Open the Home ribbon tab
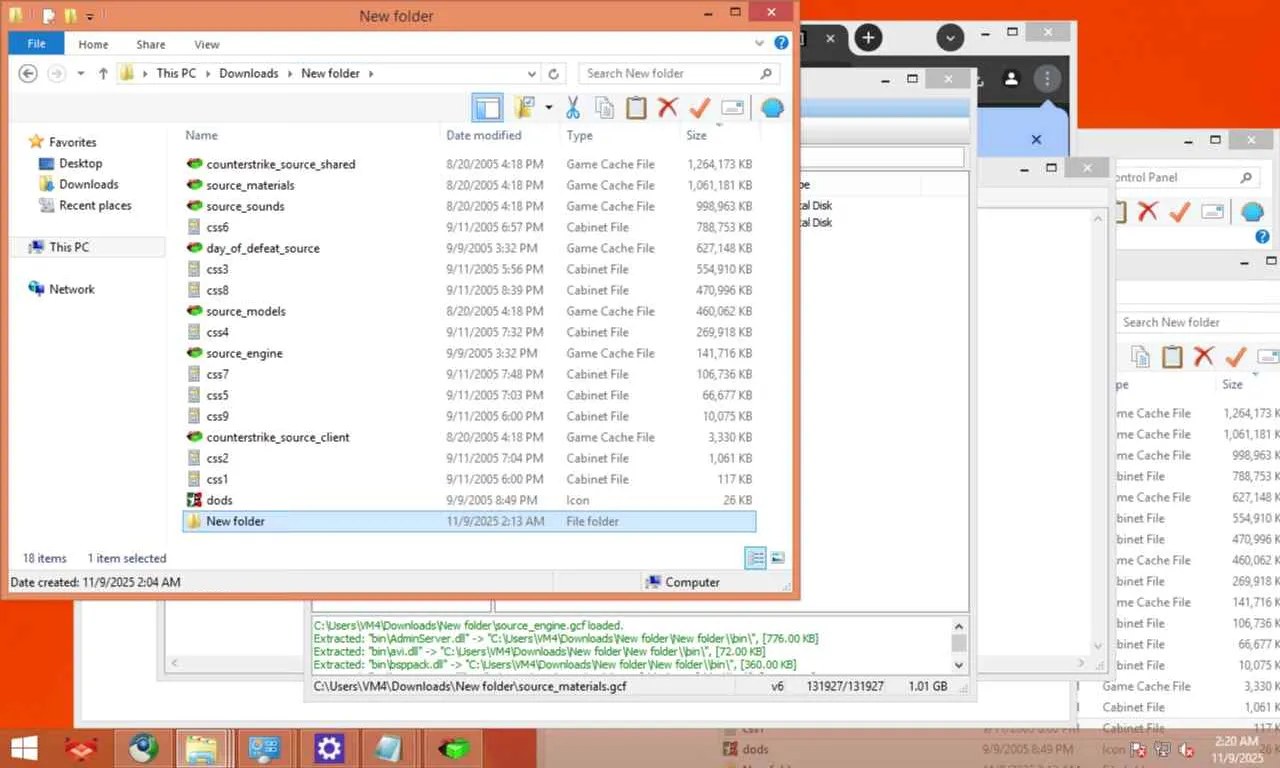The image size is (1280, 768). [x=93, y=44]
